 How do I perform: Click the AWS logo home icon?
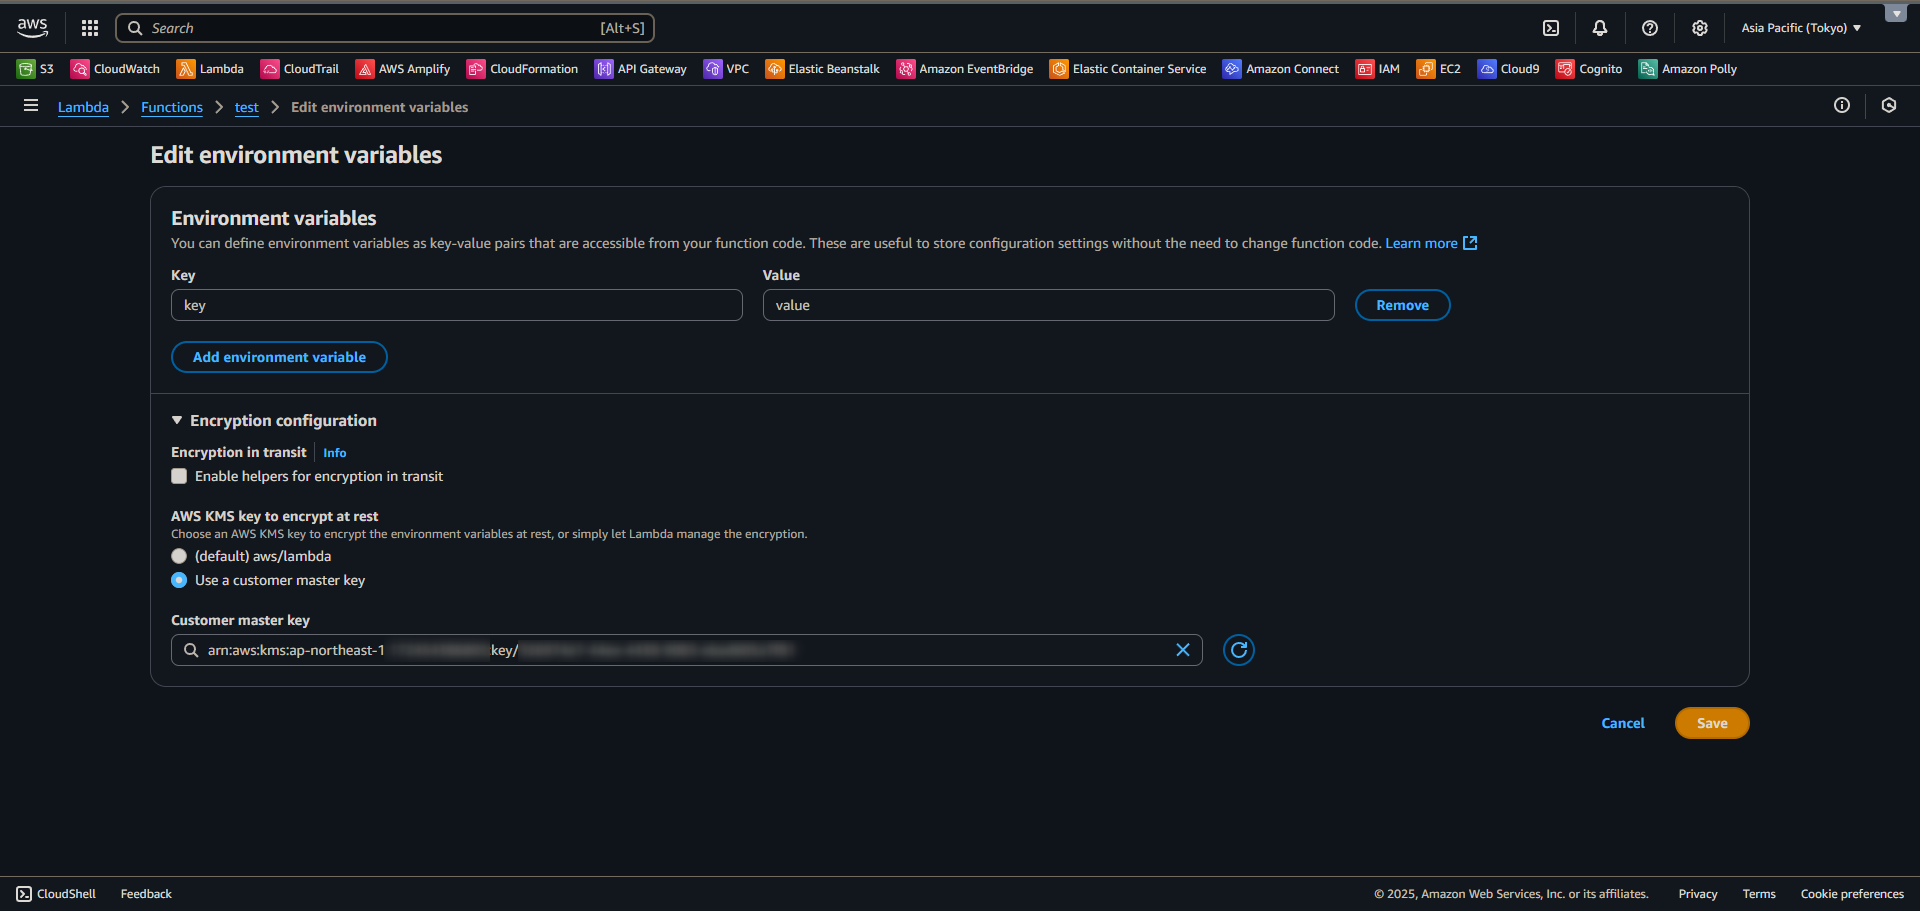[32, 28]
